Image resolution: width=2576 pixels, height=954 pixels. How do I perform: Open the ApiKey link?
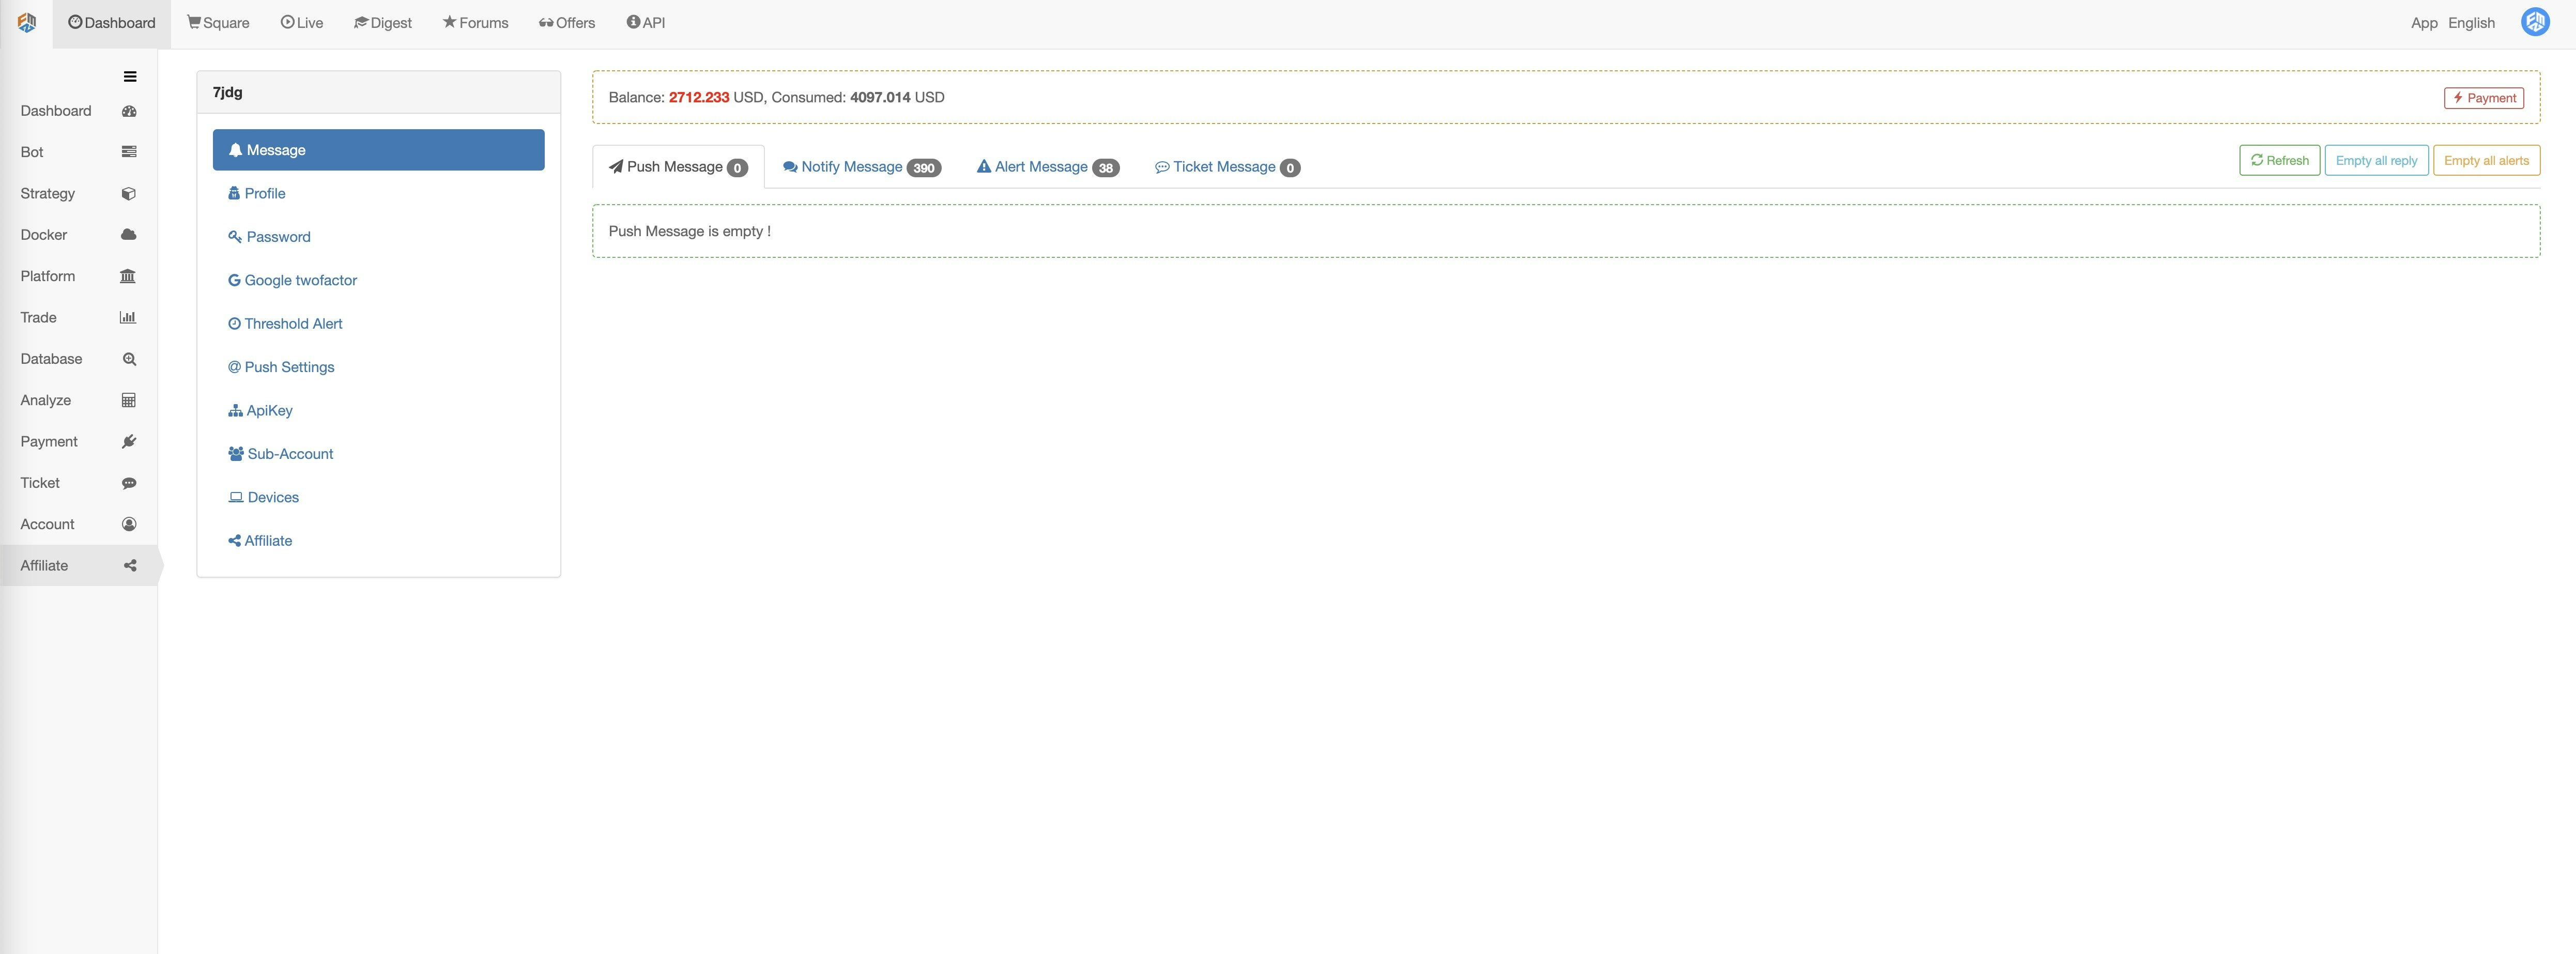(378, 411)
